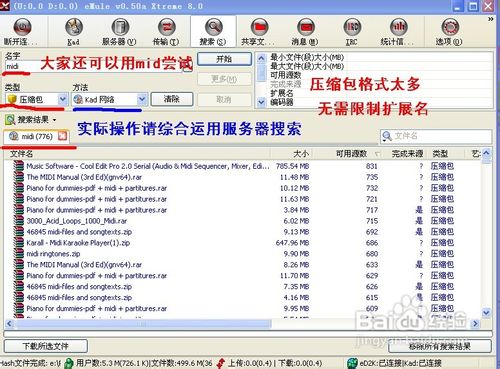Image resolution: width=500 pixels, height=369 pixels.
Task: Click users icon in status bar
Action: (x=69, y=363)
